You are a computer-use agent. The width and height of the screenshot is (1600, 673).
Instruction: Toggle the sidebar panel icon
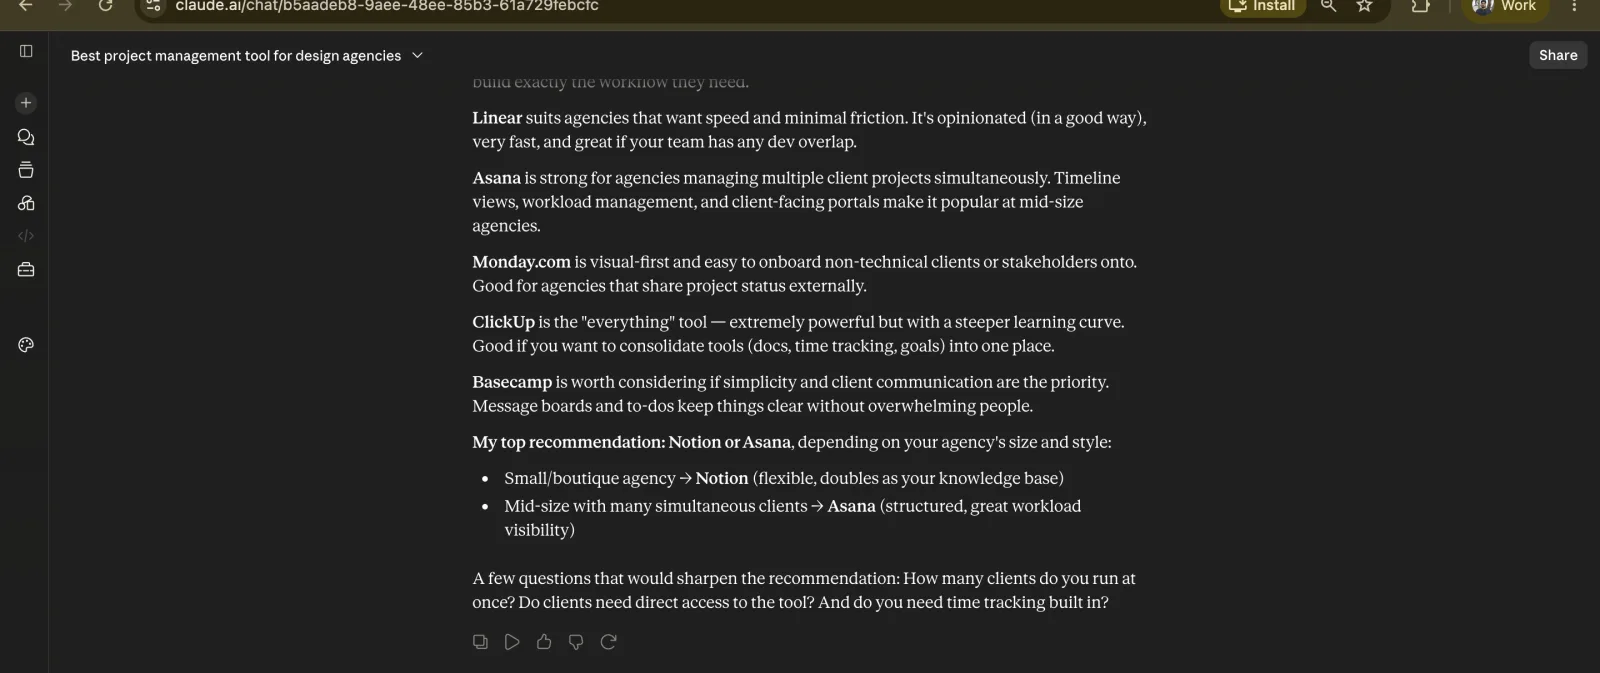click(x=26, y=51)
